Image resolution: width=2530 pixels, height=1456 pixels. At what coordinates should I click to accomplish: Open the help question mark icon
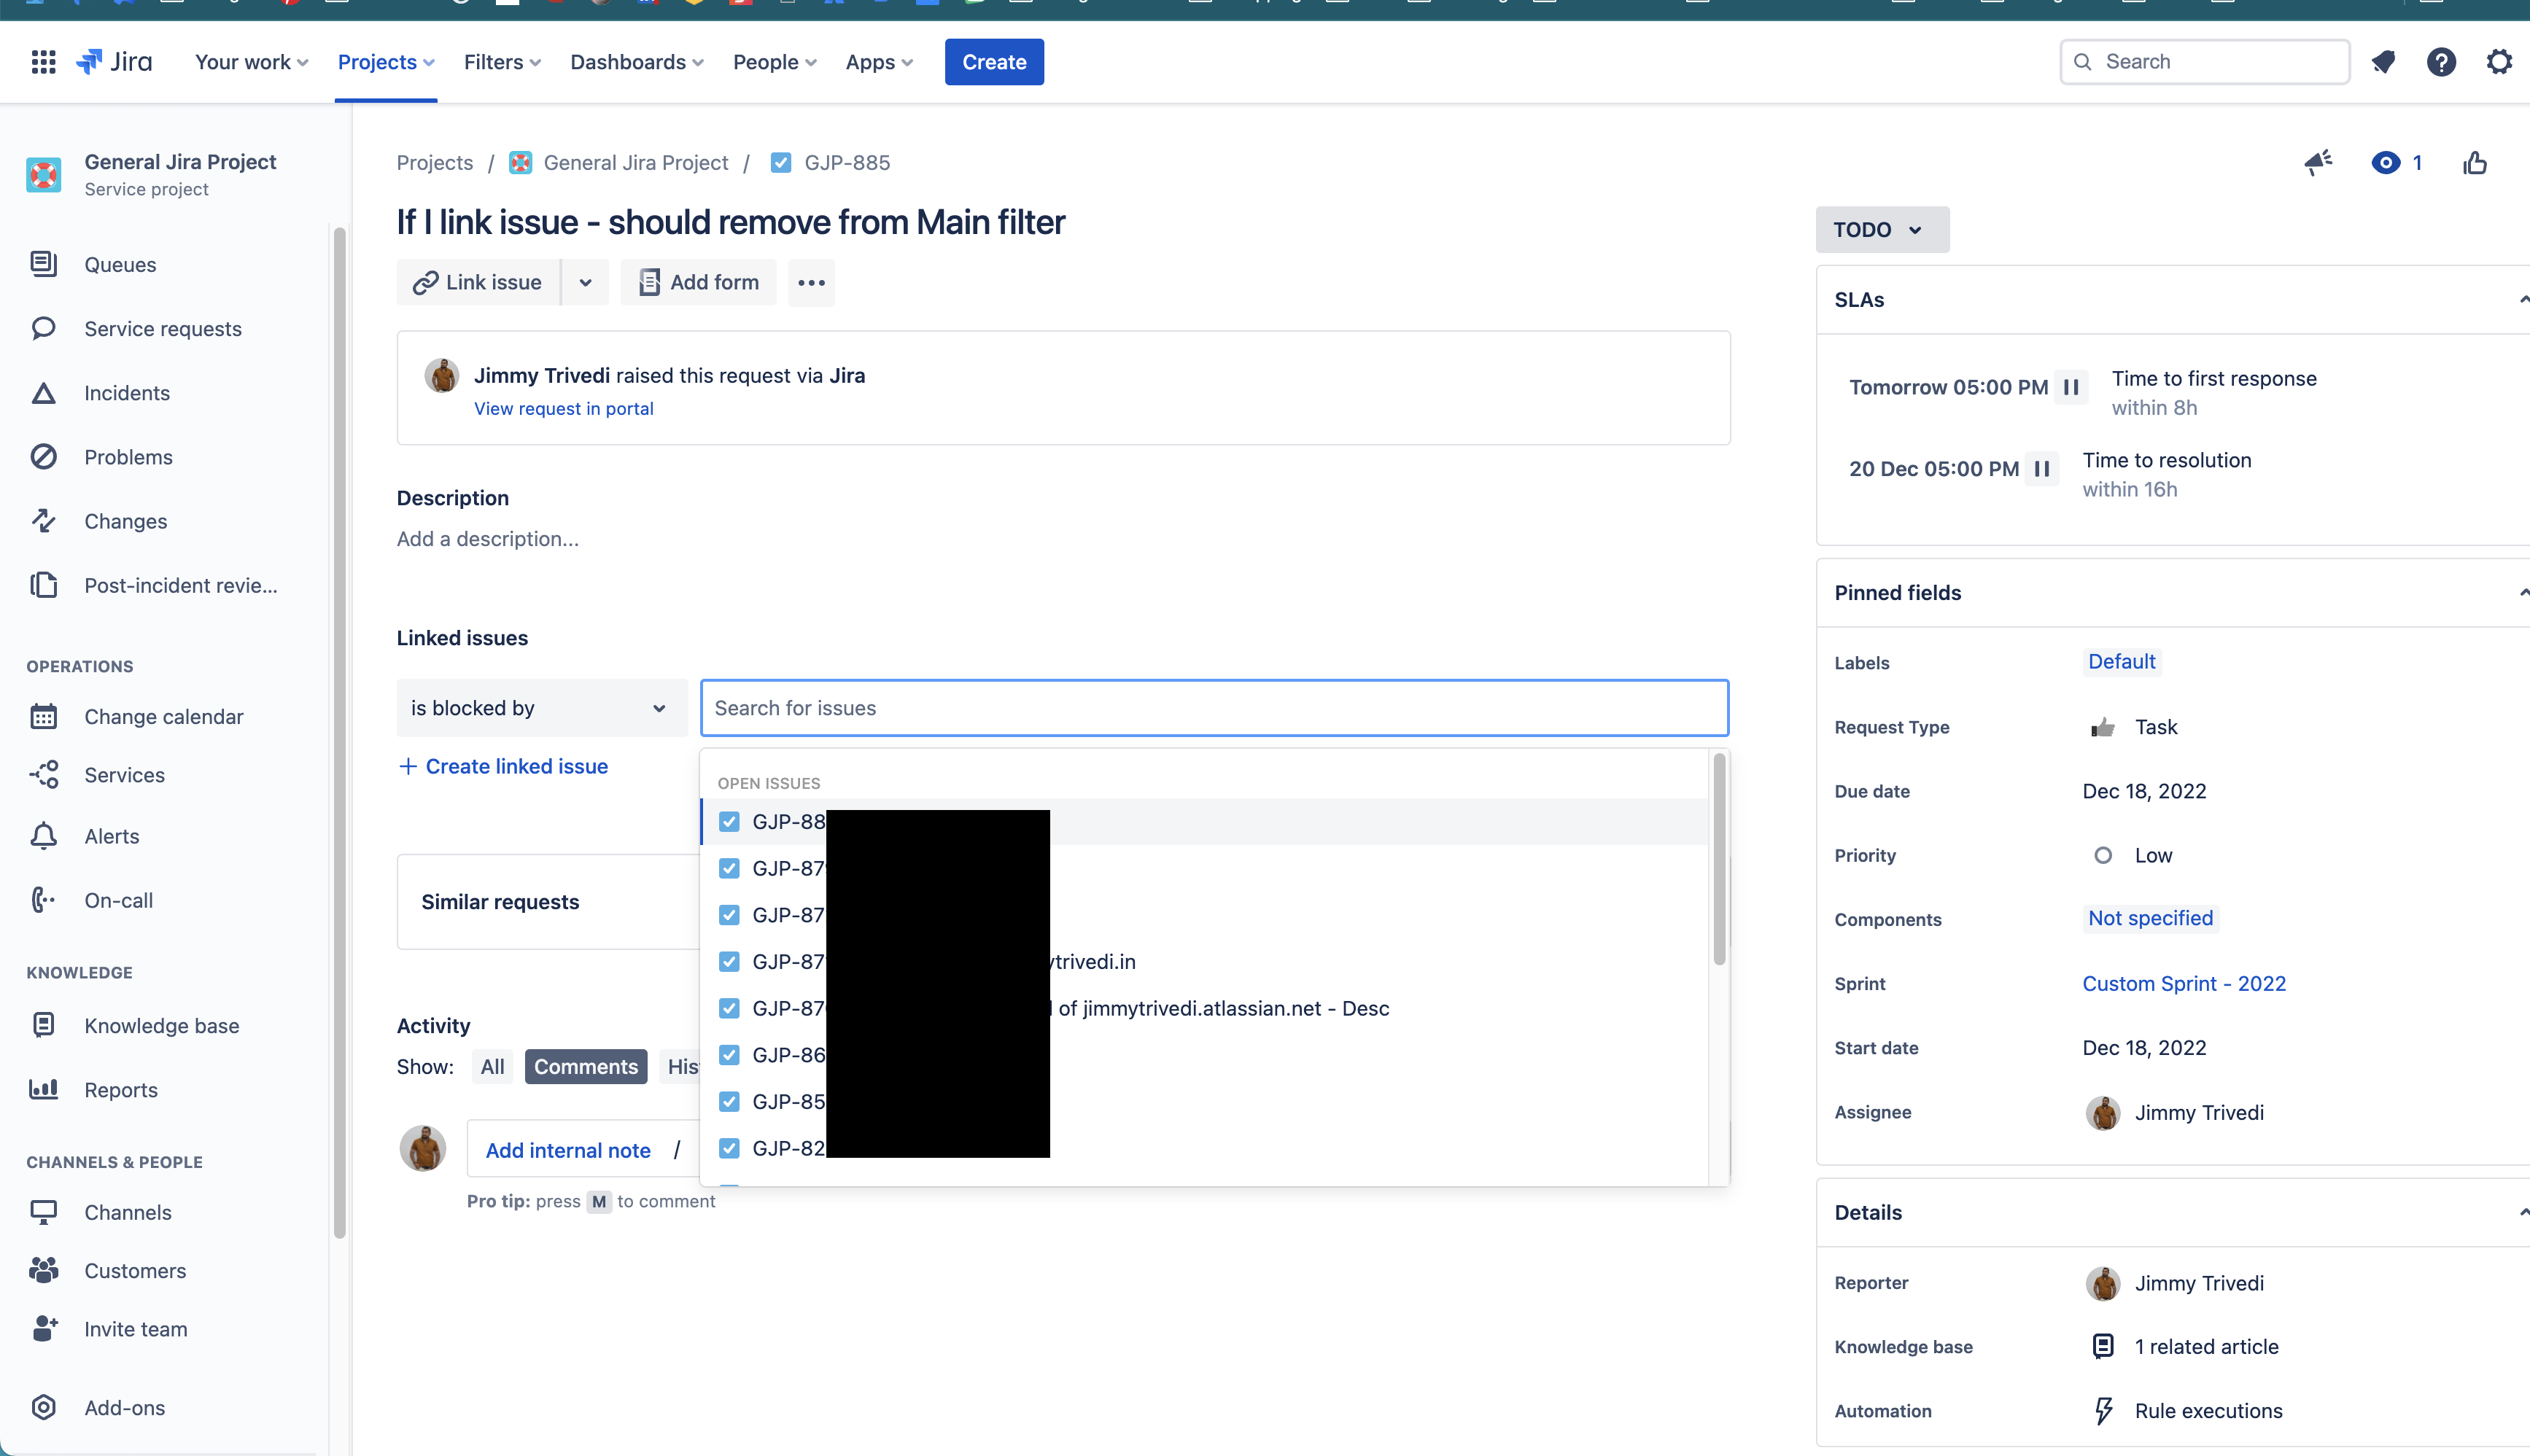(2441, 62)
